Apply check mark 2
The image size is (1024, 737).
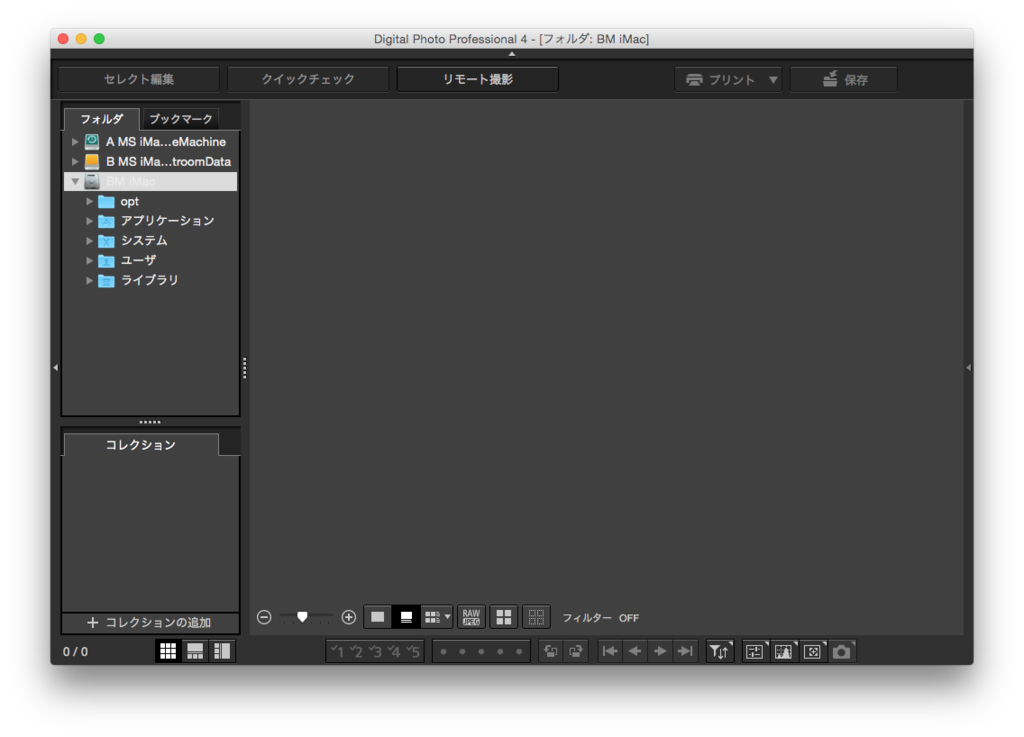[x=356, y=651]
